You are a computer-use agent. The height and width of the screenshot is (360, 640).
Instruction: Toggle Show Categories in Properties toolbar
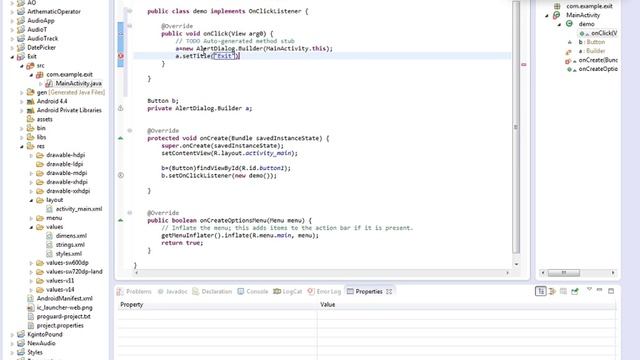(x=541, y=291)
